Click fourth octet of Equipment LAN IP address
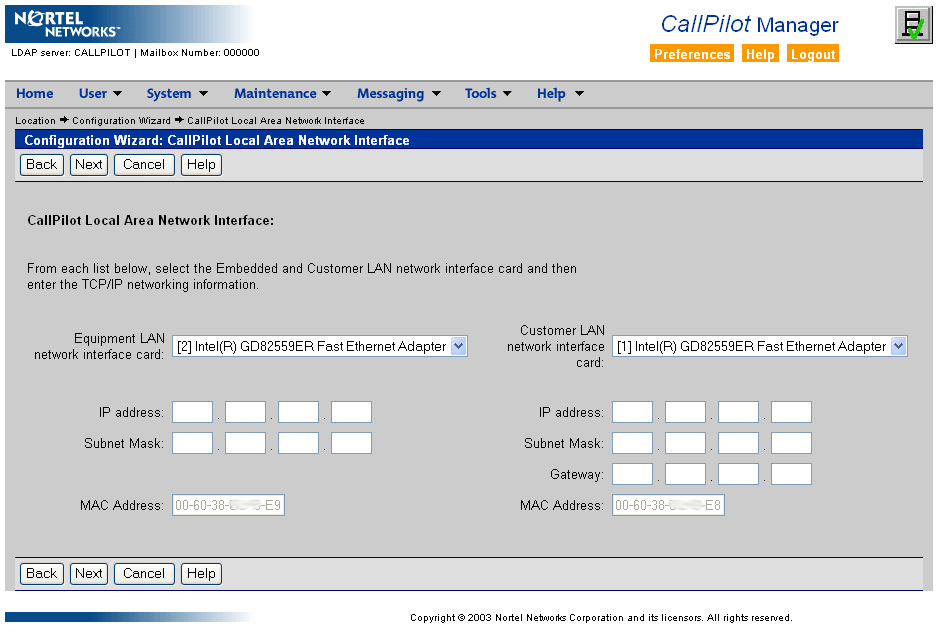The width and height of the screenshot is (938, 635). click(352, 412)
